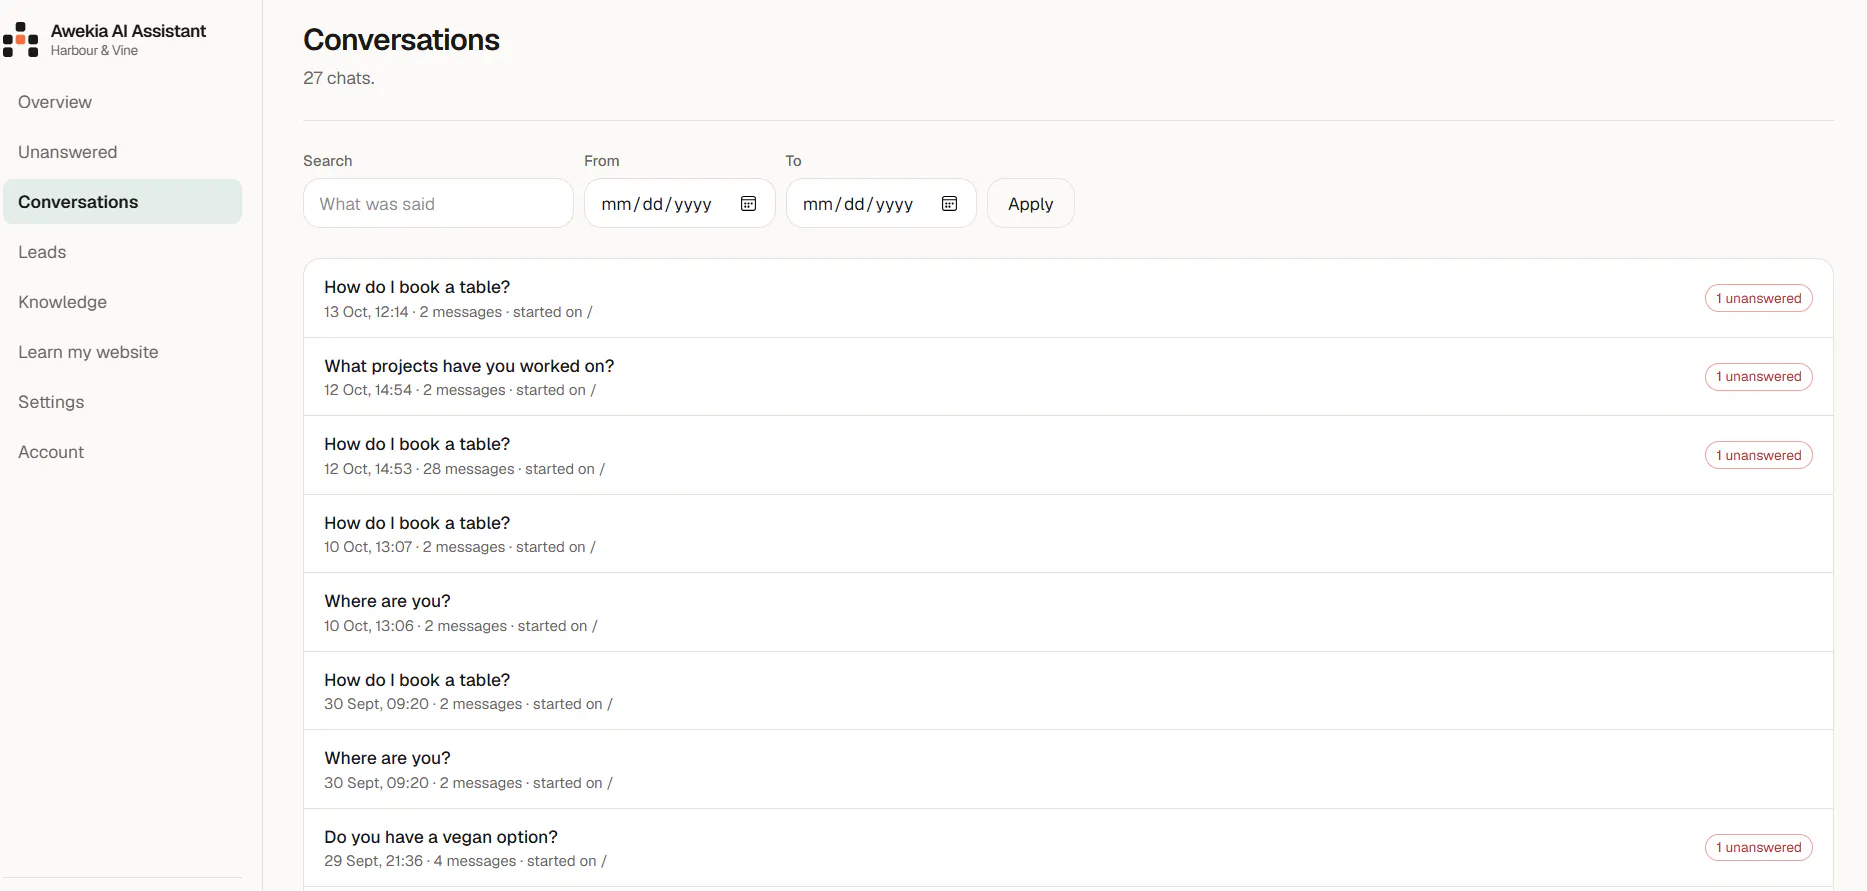The width and height of the screenshot is (1867, 891).
Task: Open calendar picker in From date field
Action: click(x=748, y=204)
